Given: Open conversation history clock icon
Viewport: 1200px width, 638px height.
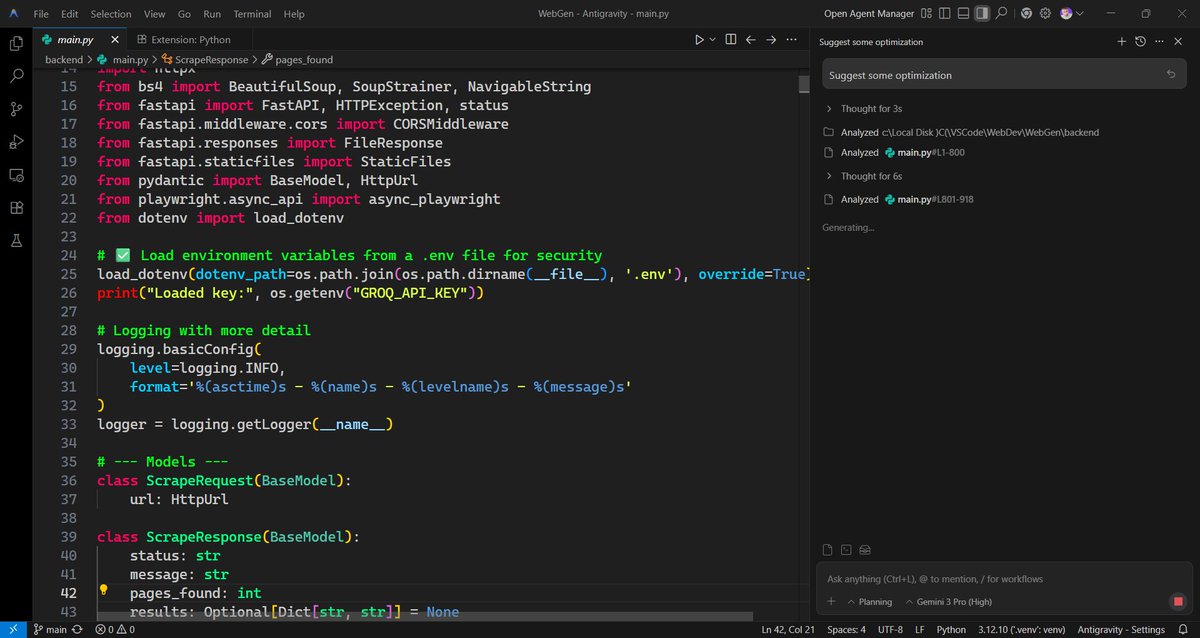Looking at the screenshot, I should pyautogui.click(x=1140, y=42).
